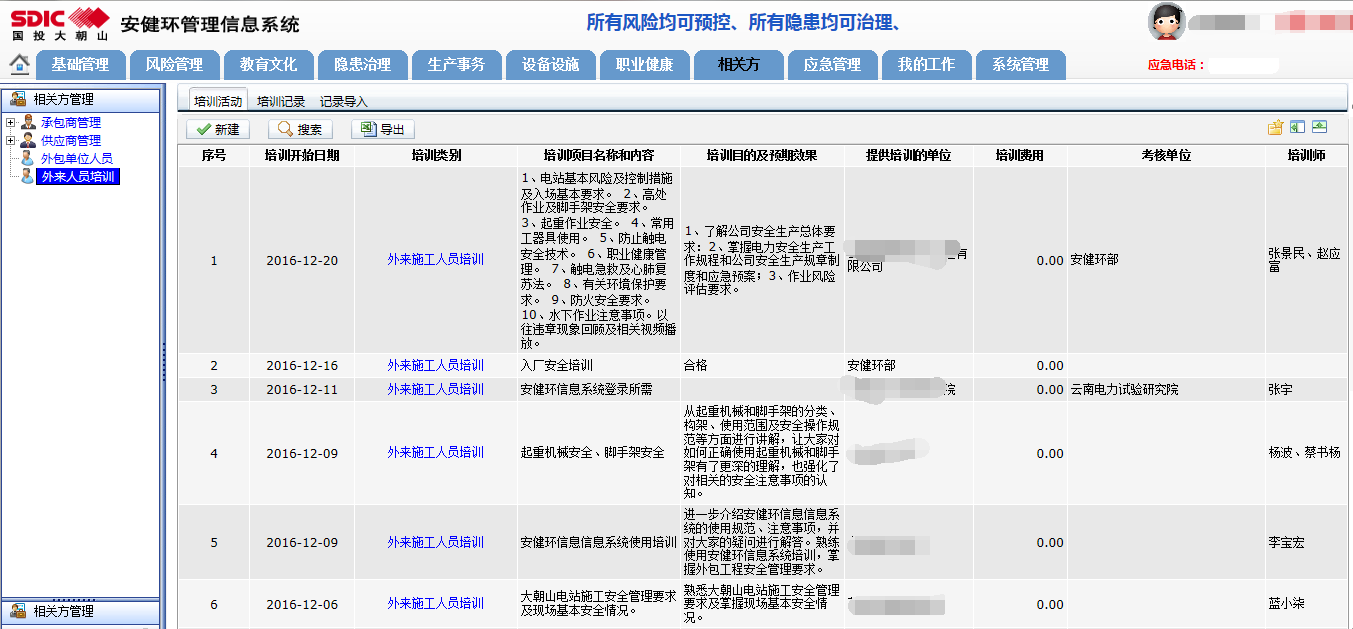Click the home icon beside 基础管理
1353x629 pixels.
[19, 64]
